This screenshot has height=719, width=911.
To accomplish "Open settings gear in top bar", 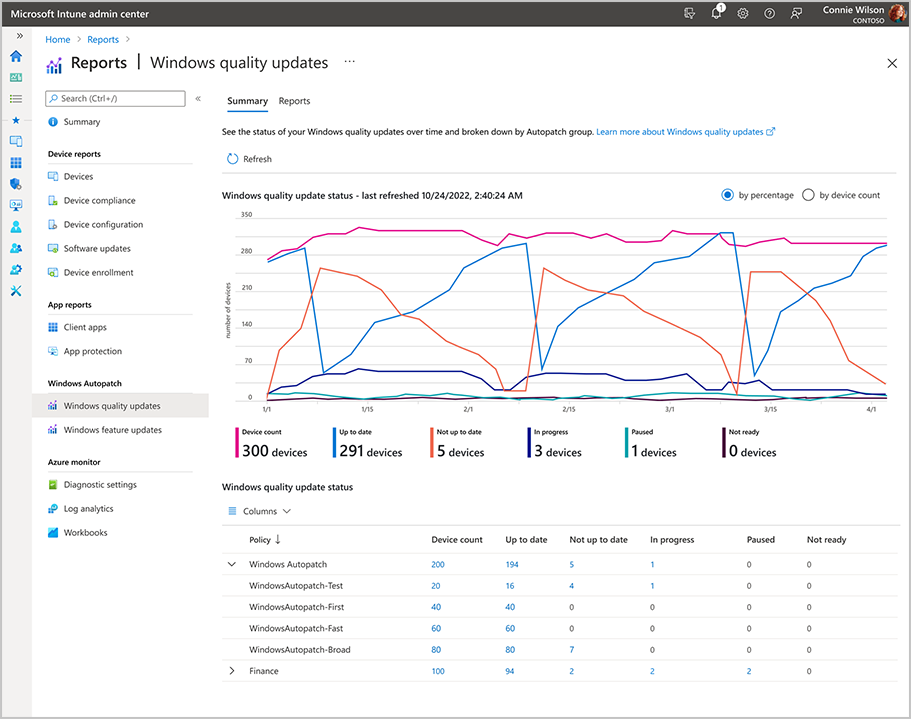I will pyautogui.click(x=743, y=13).
